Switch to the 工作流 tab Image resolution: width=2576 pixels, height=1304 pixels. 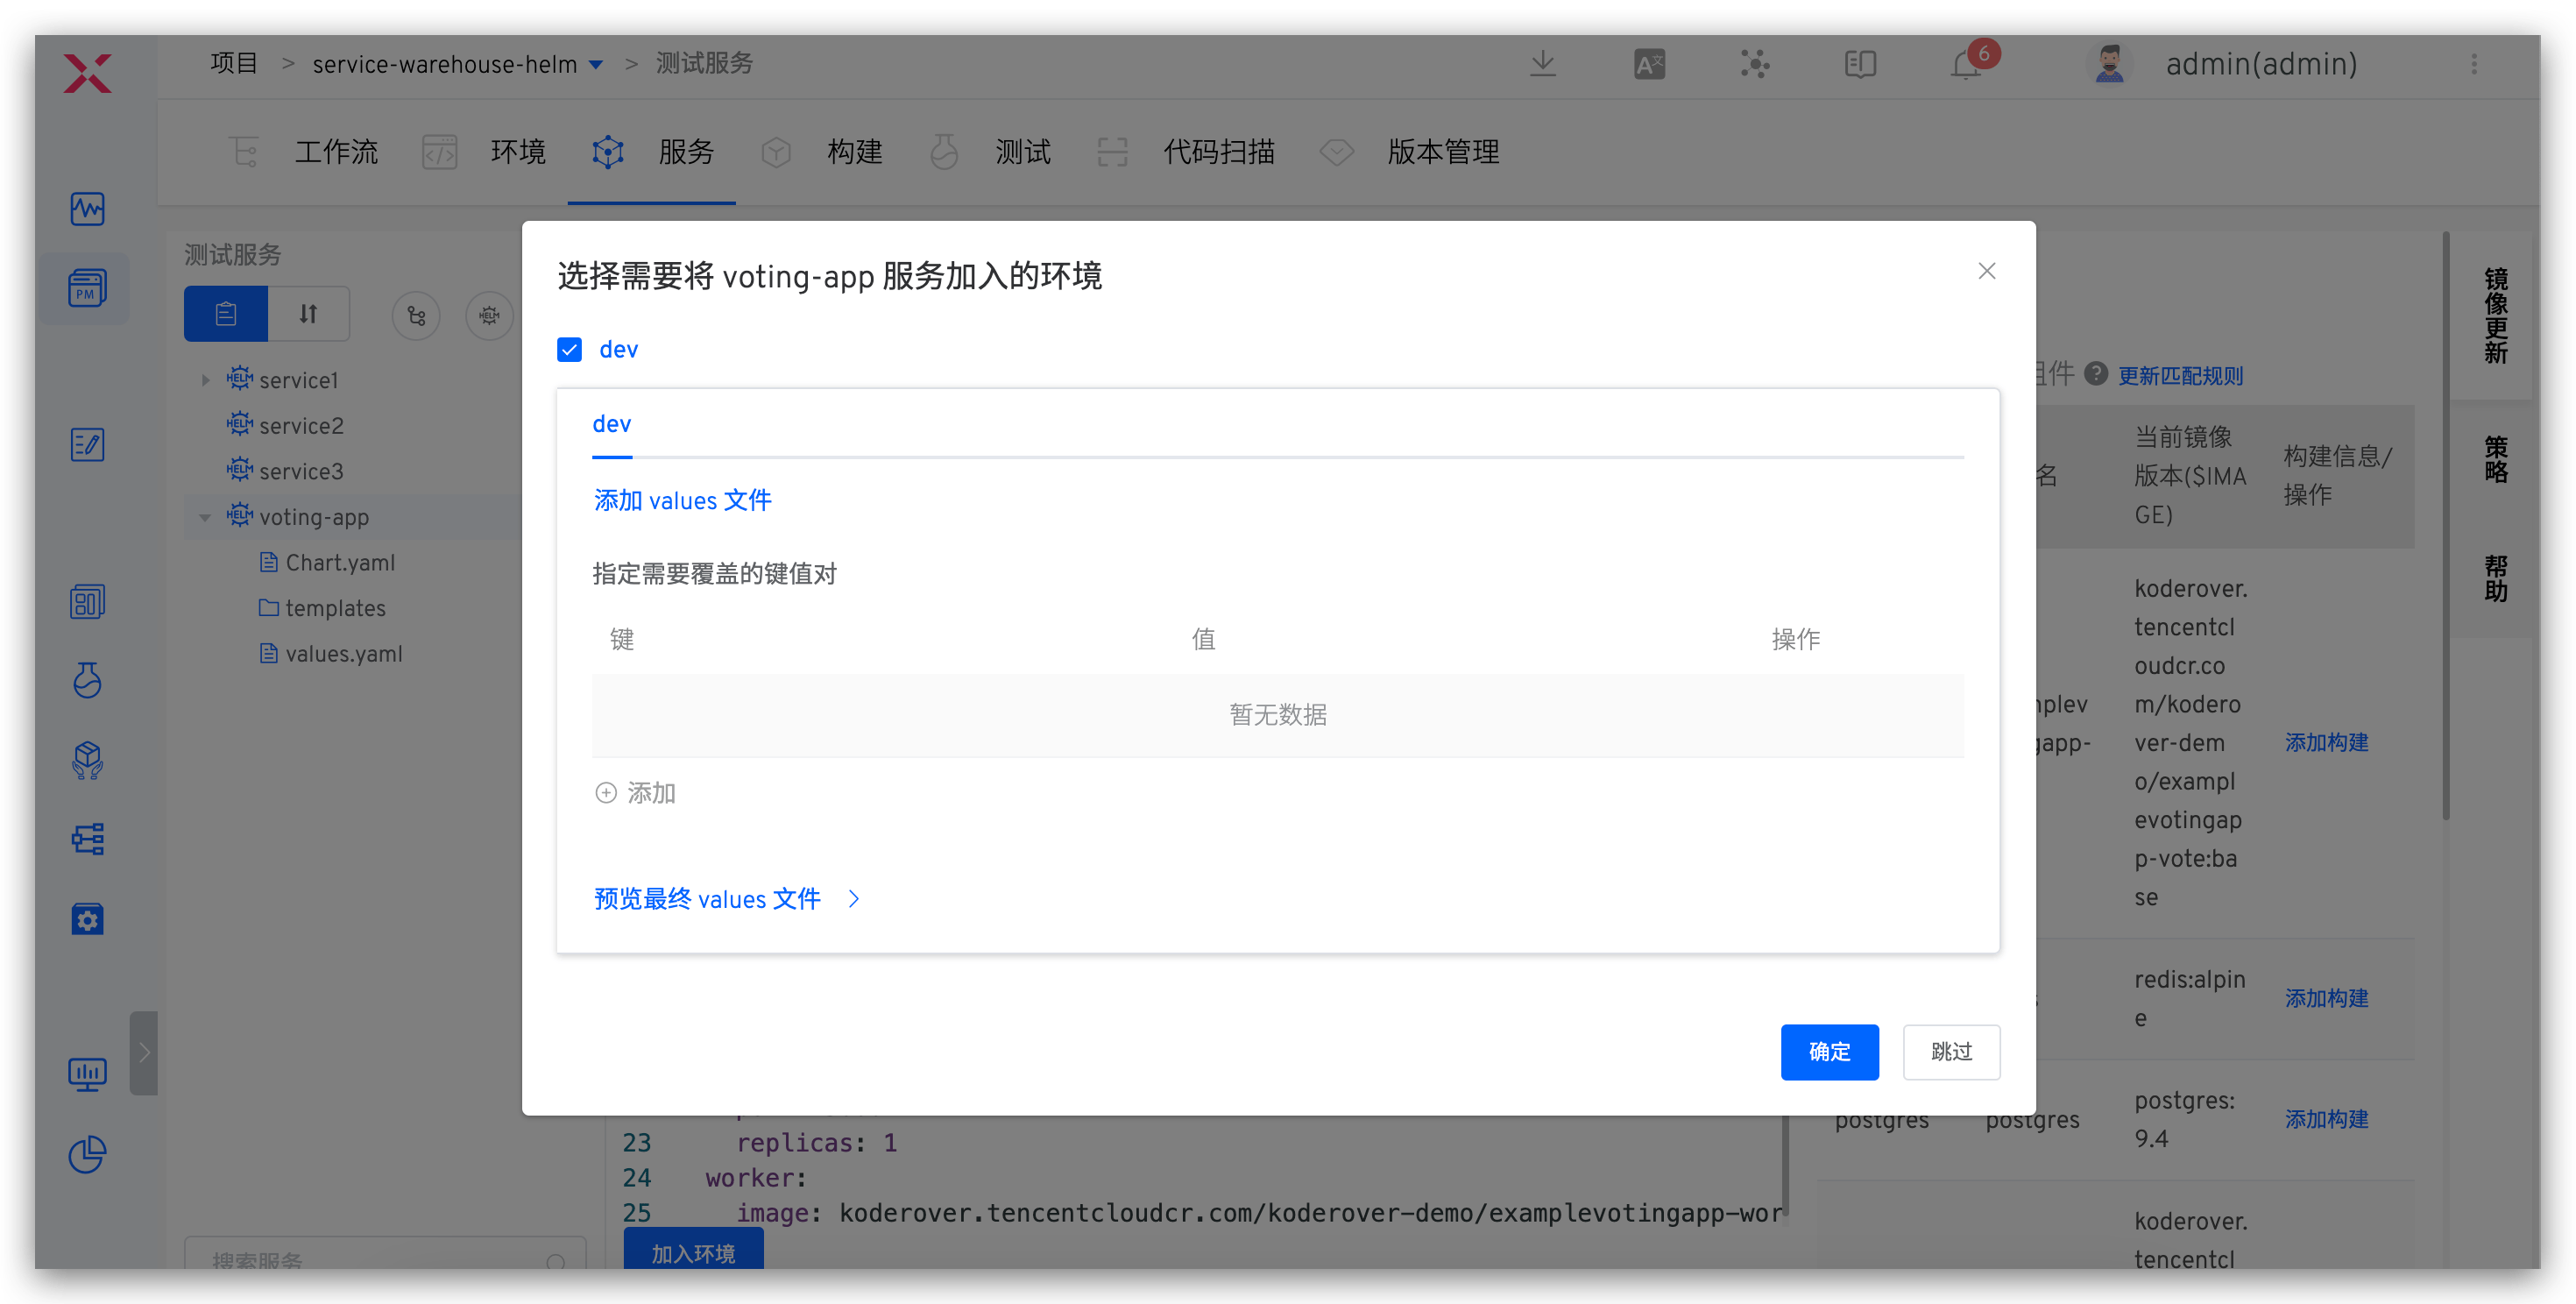pyautogui.click(x=303, y=153)
